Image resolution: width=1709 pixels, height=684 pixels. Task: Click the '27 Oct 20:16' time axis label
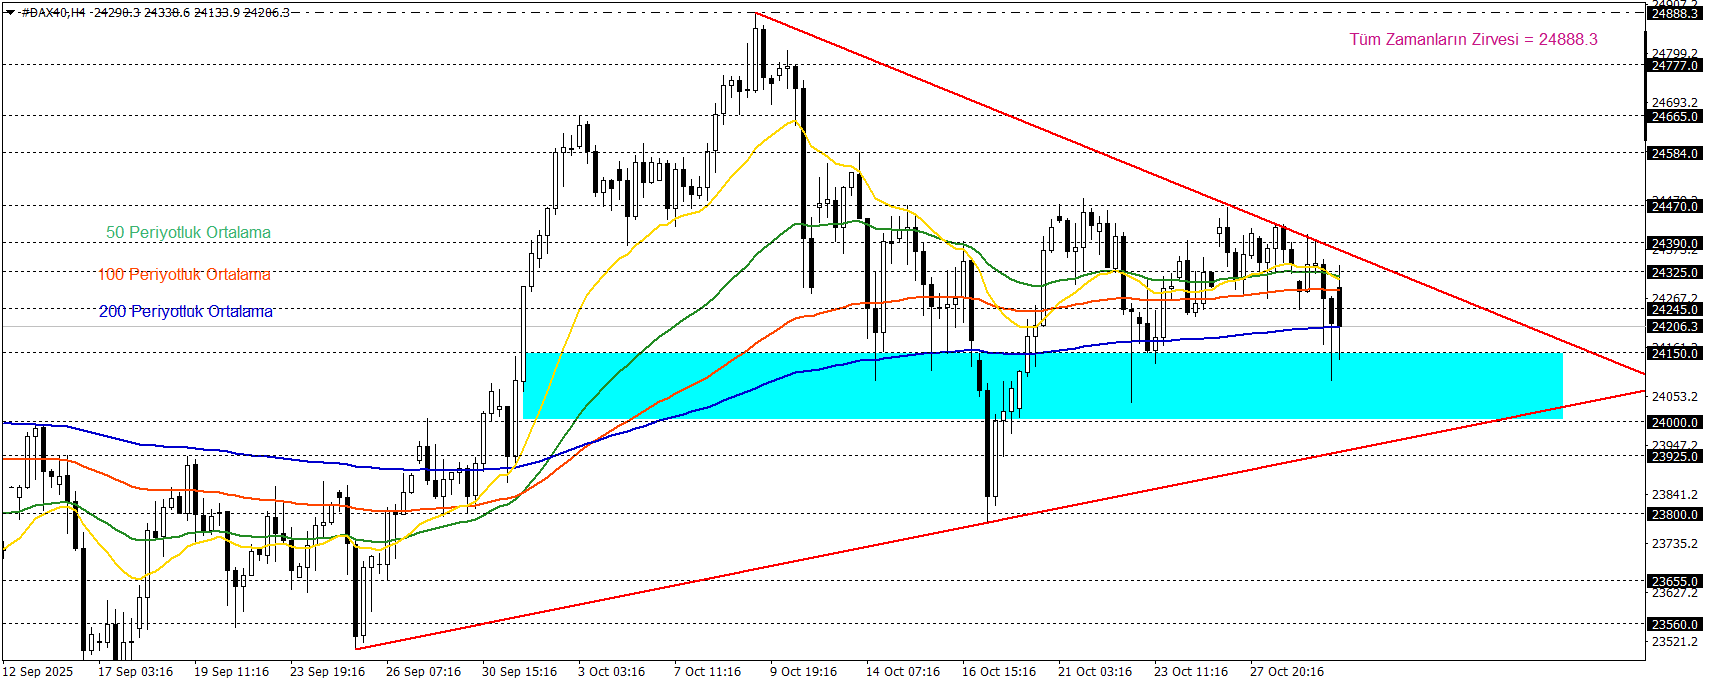(x=1287, y=671)
